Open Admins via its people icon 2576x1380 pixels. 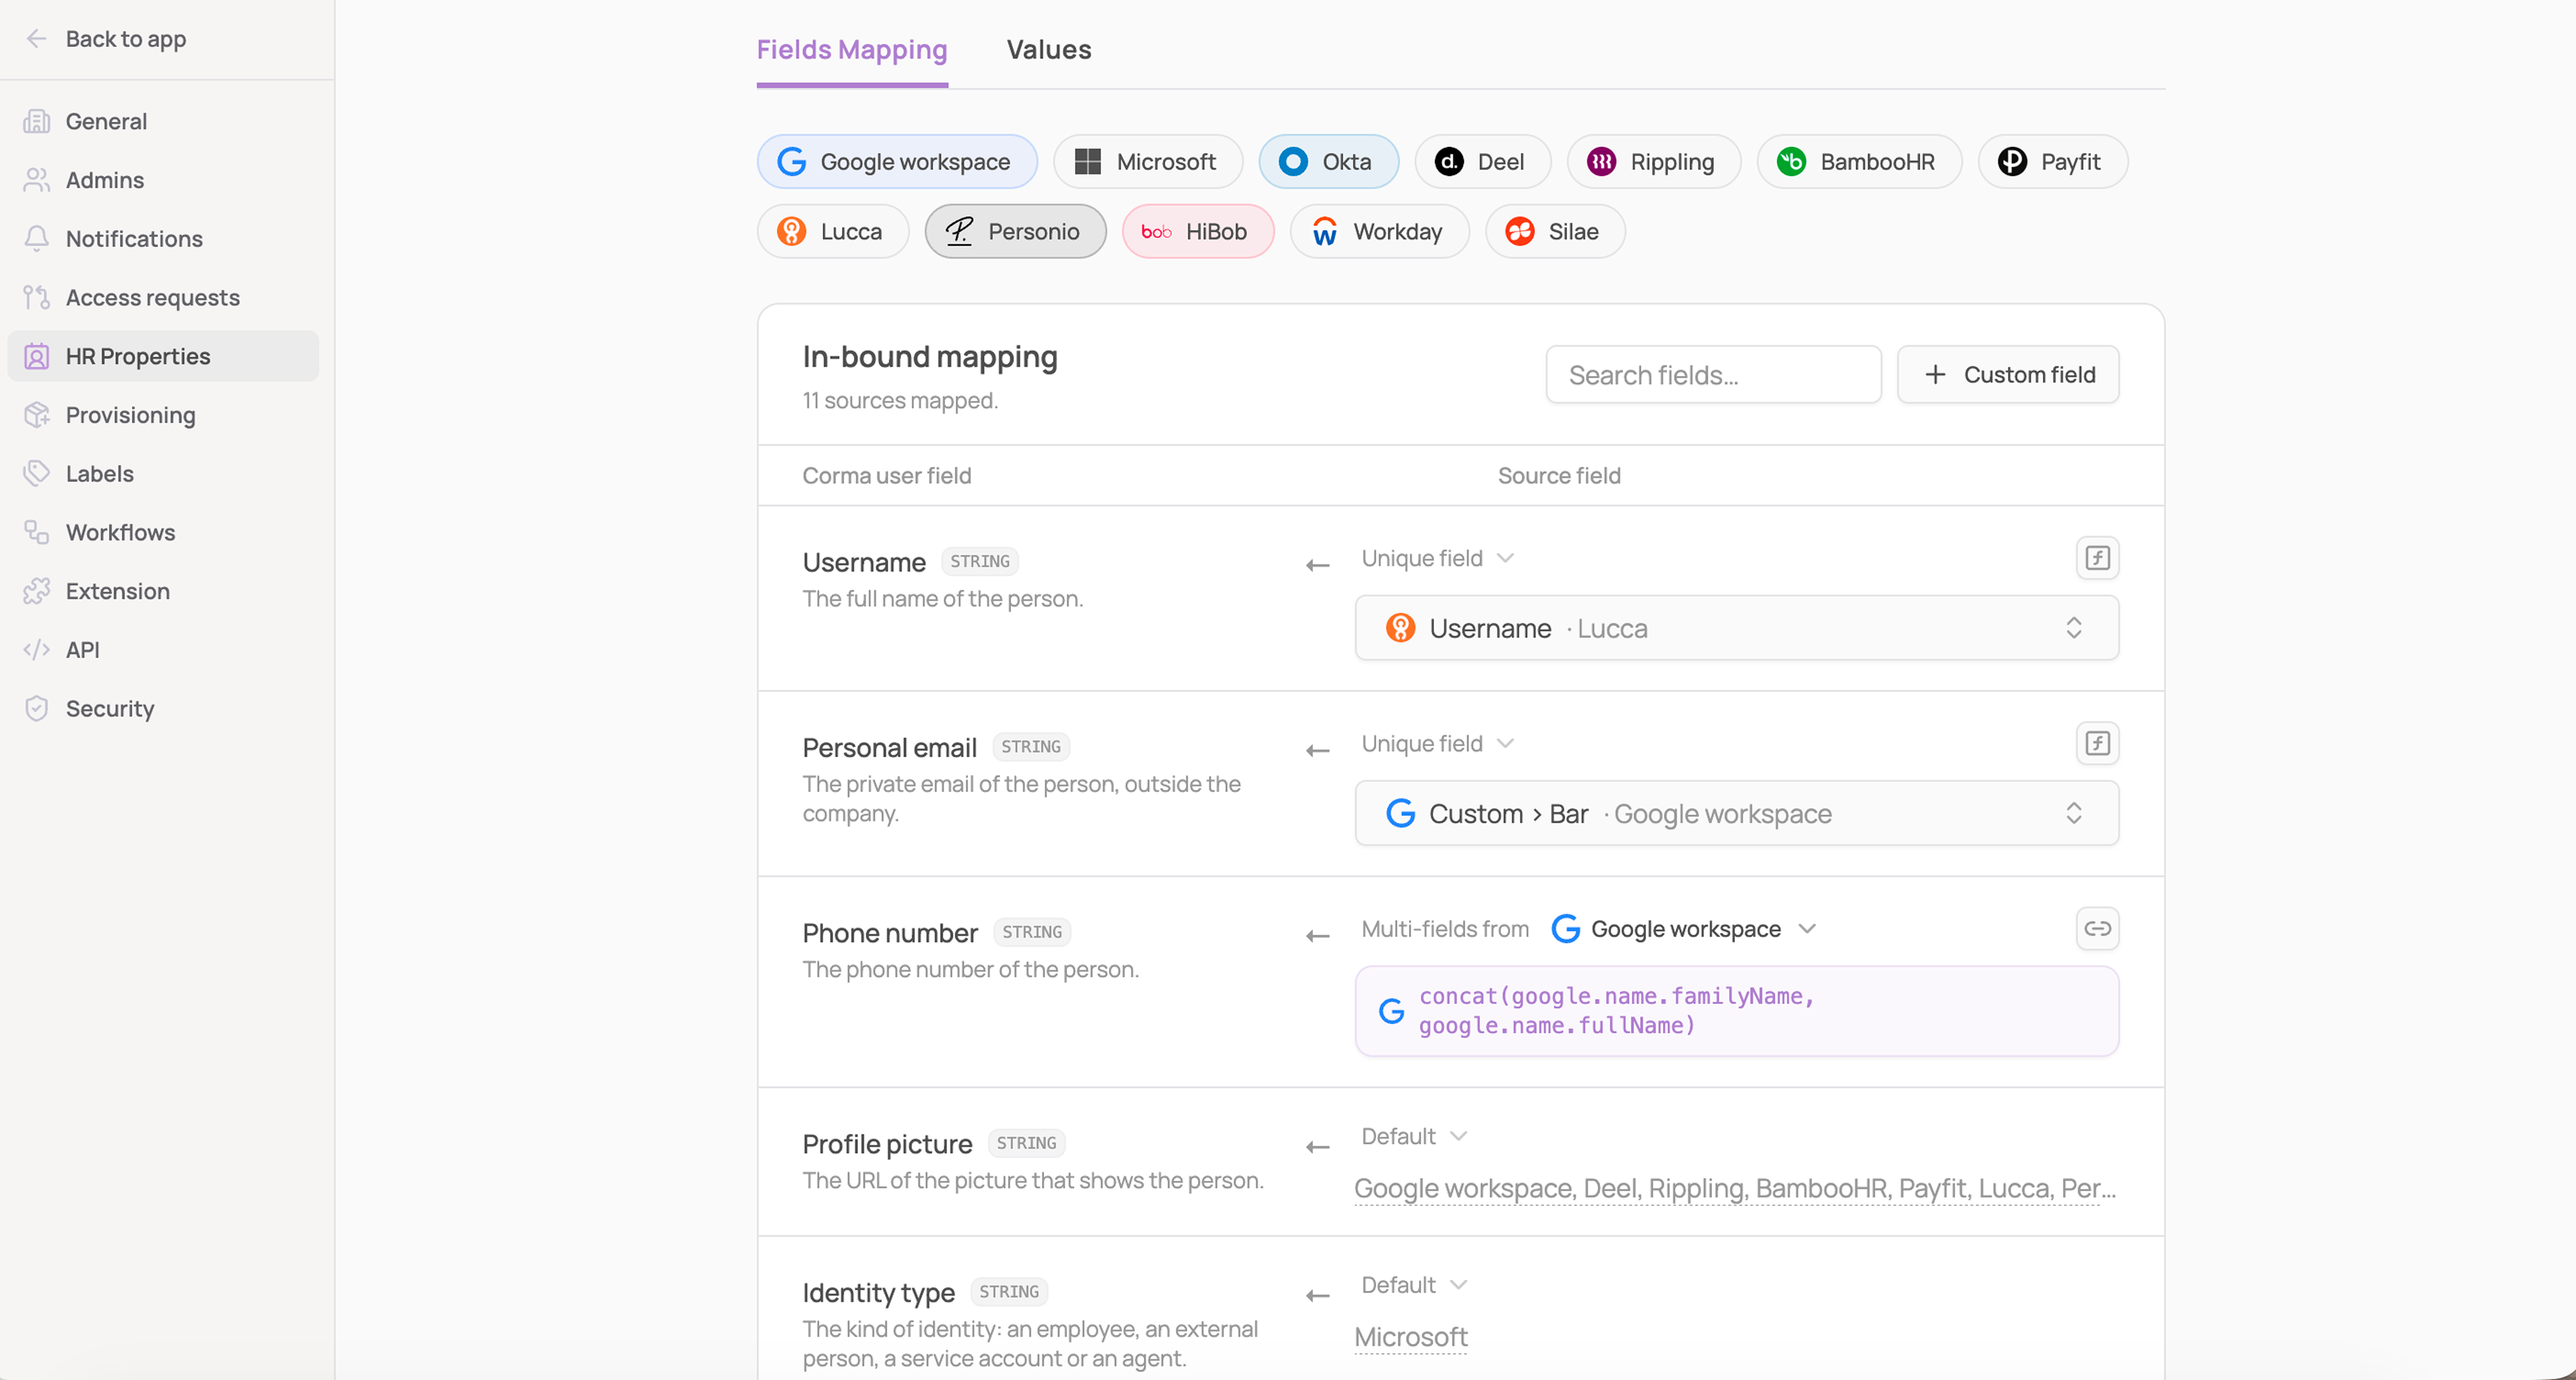pos(37,180)
